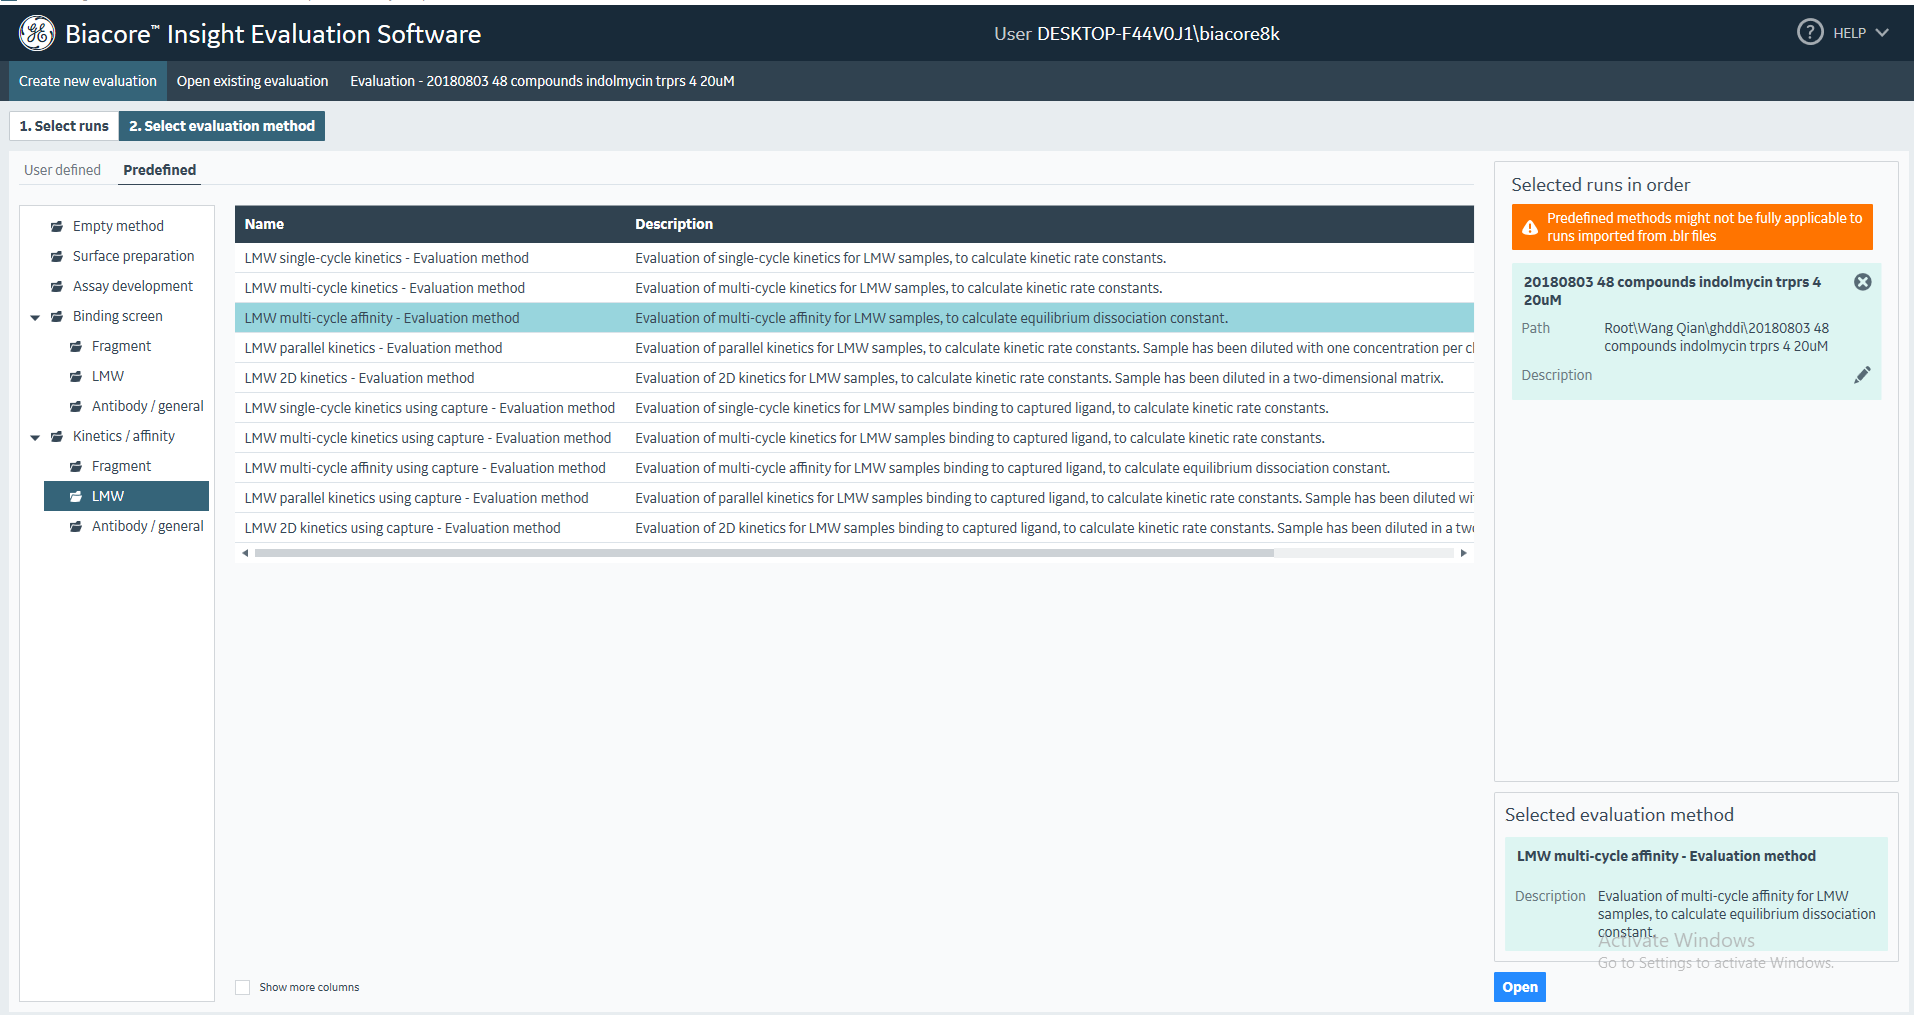Collapse the Binding screen tree node
This screenshot has width=1914, height=1015.
coord(35,317)
